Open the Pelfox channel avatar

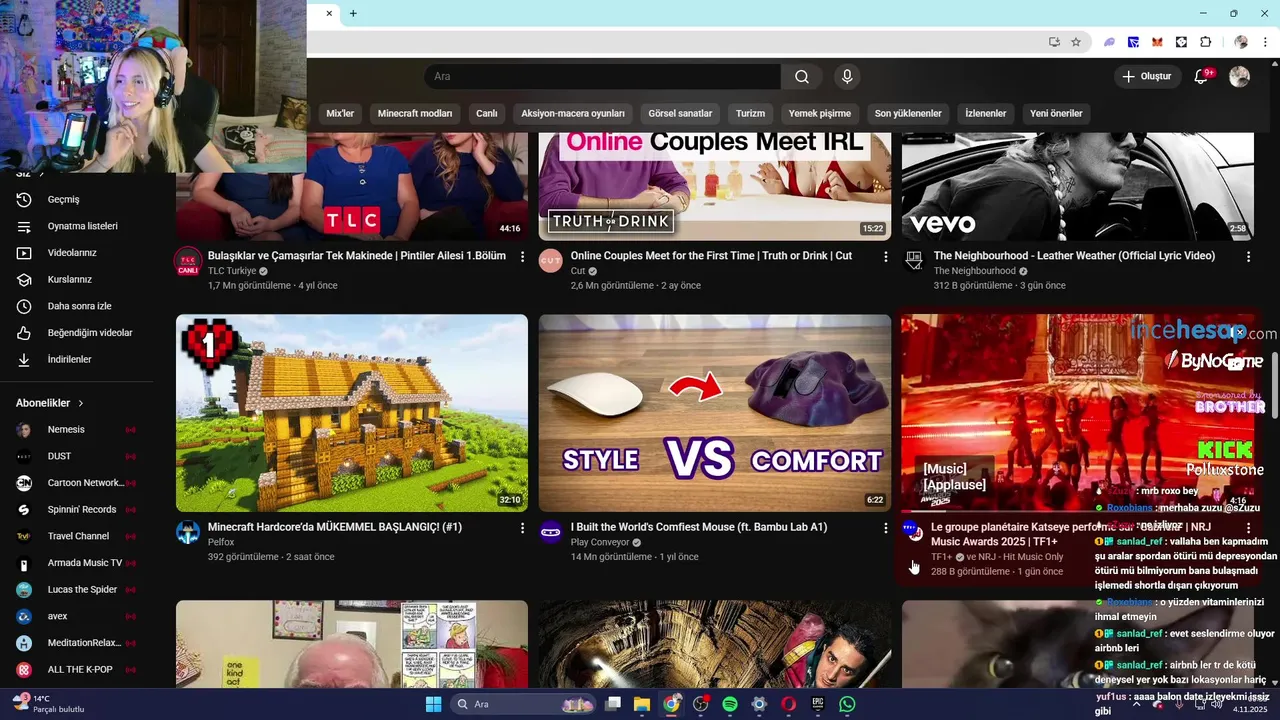coord(188,532)
